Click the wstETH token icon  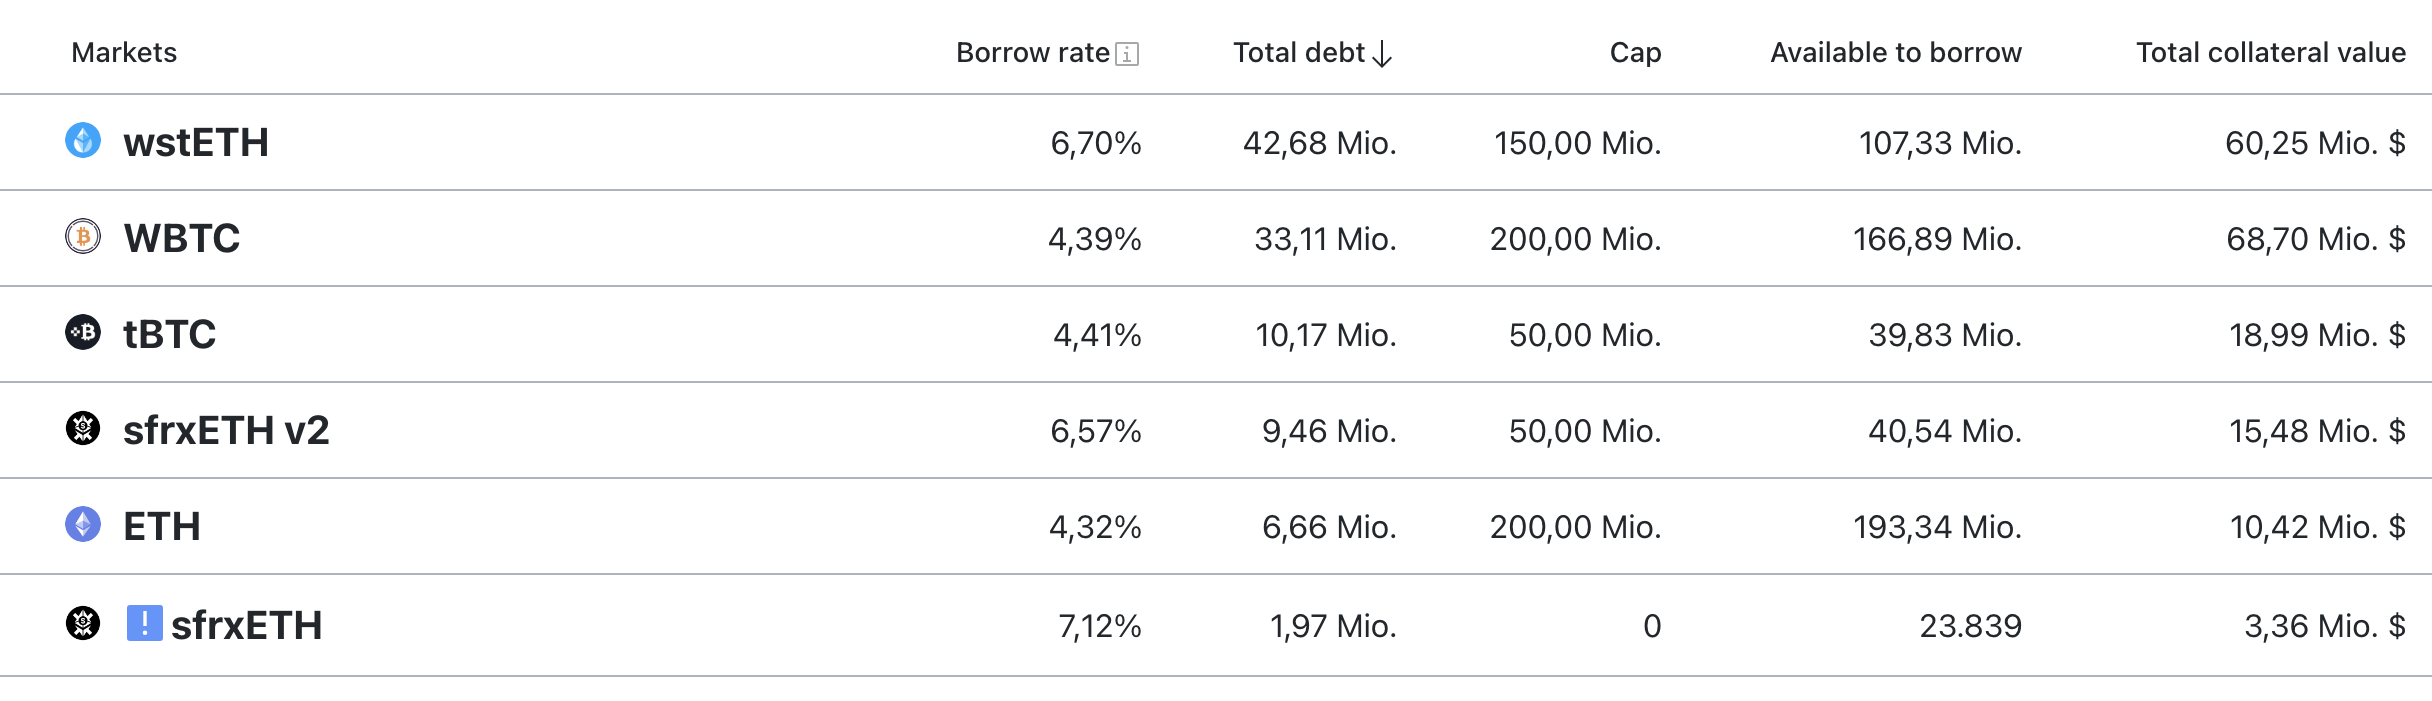[x=83, y=140]
